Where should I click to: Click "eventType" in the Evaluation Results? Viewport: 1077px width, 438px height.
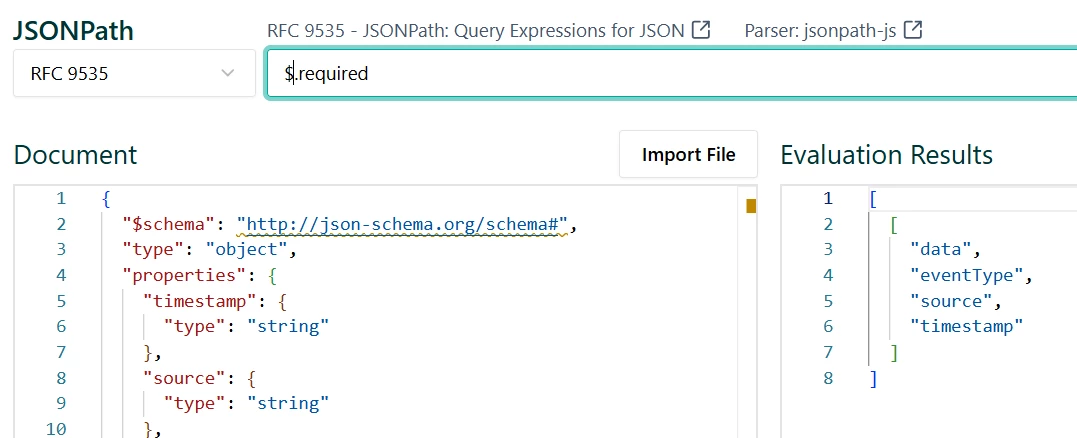point(969,275)
